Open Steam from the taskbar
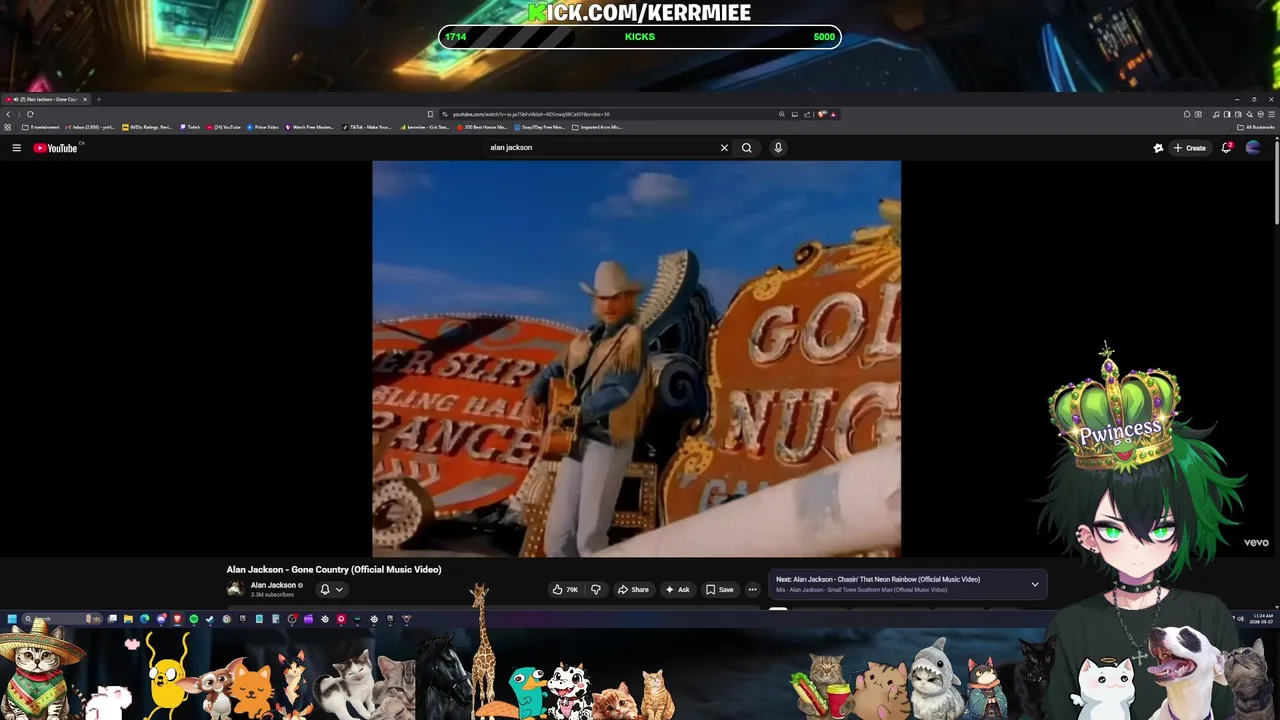 210,619
